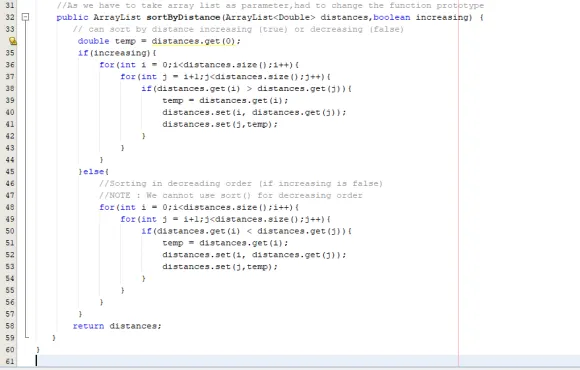
Task: Click the outer for loop on line 48
Action: (199, 207)
